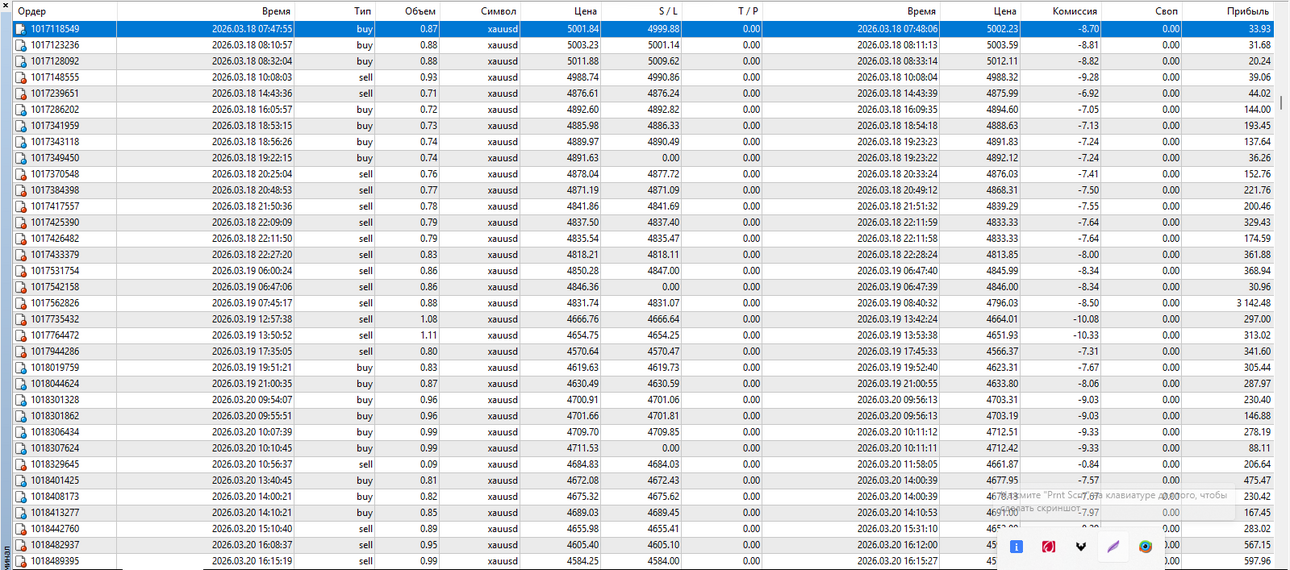Click the volume value 1.08
1290x570 pixels.
click(x=427, y=320)
